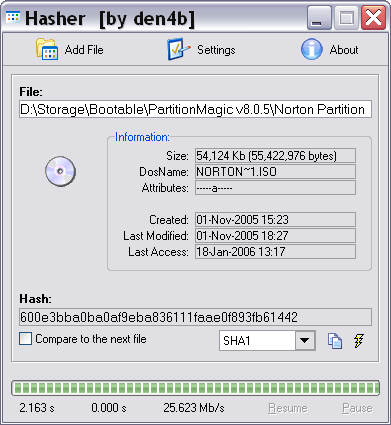Click the File path input field
This screenshot has width=391, height=425.
pos(195,109)
